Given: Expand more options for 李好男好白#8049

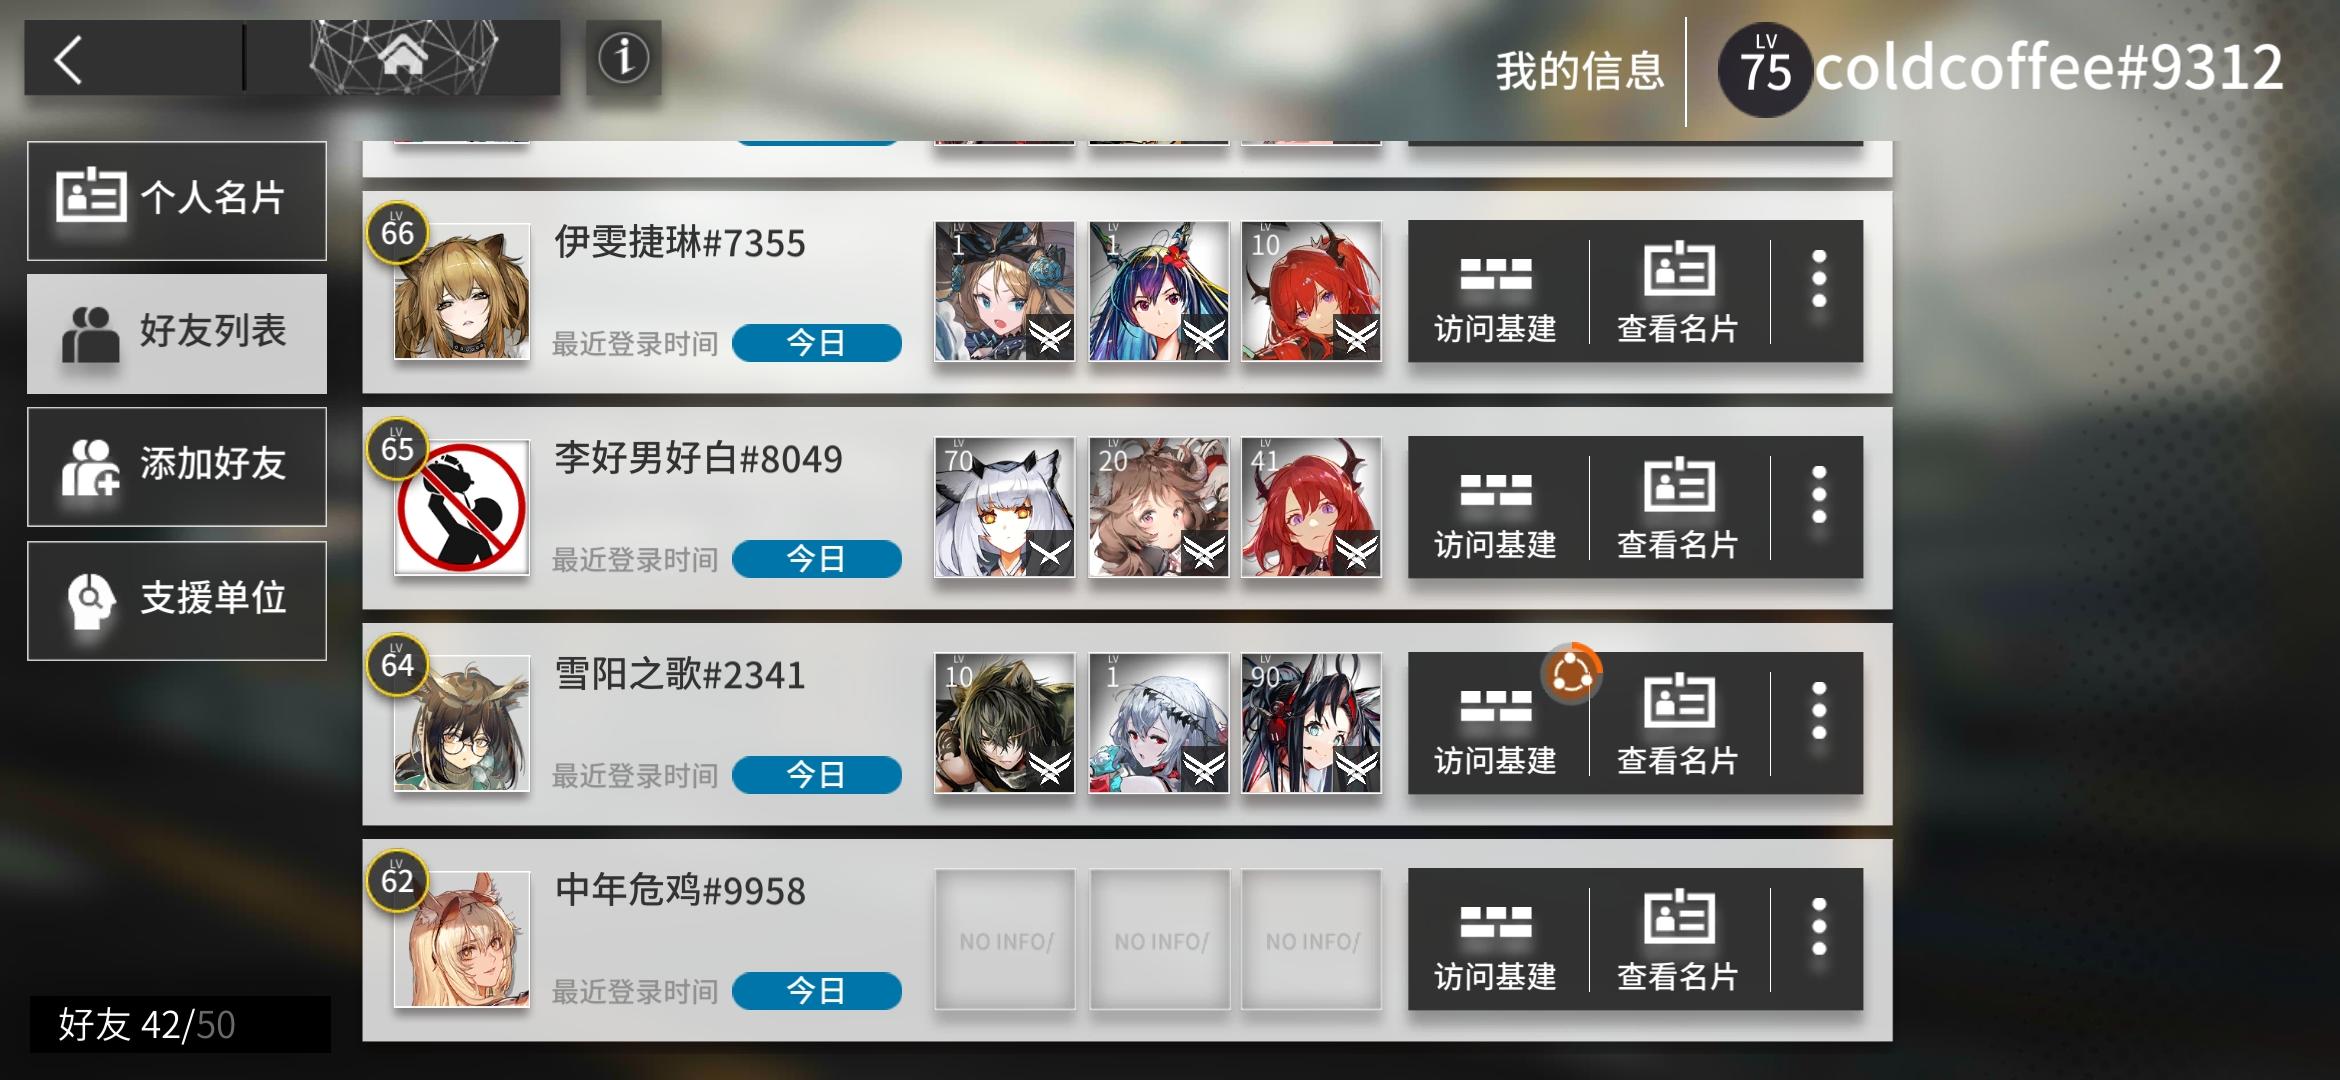Looking at the screenshot, I should pos(1819,496).
